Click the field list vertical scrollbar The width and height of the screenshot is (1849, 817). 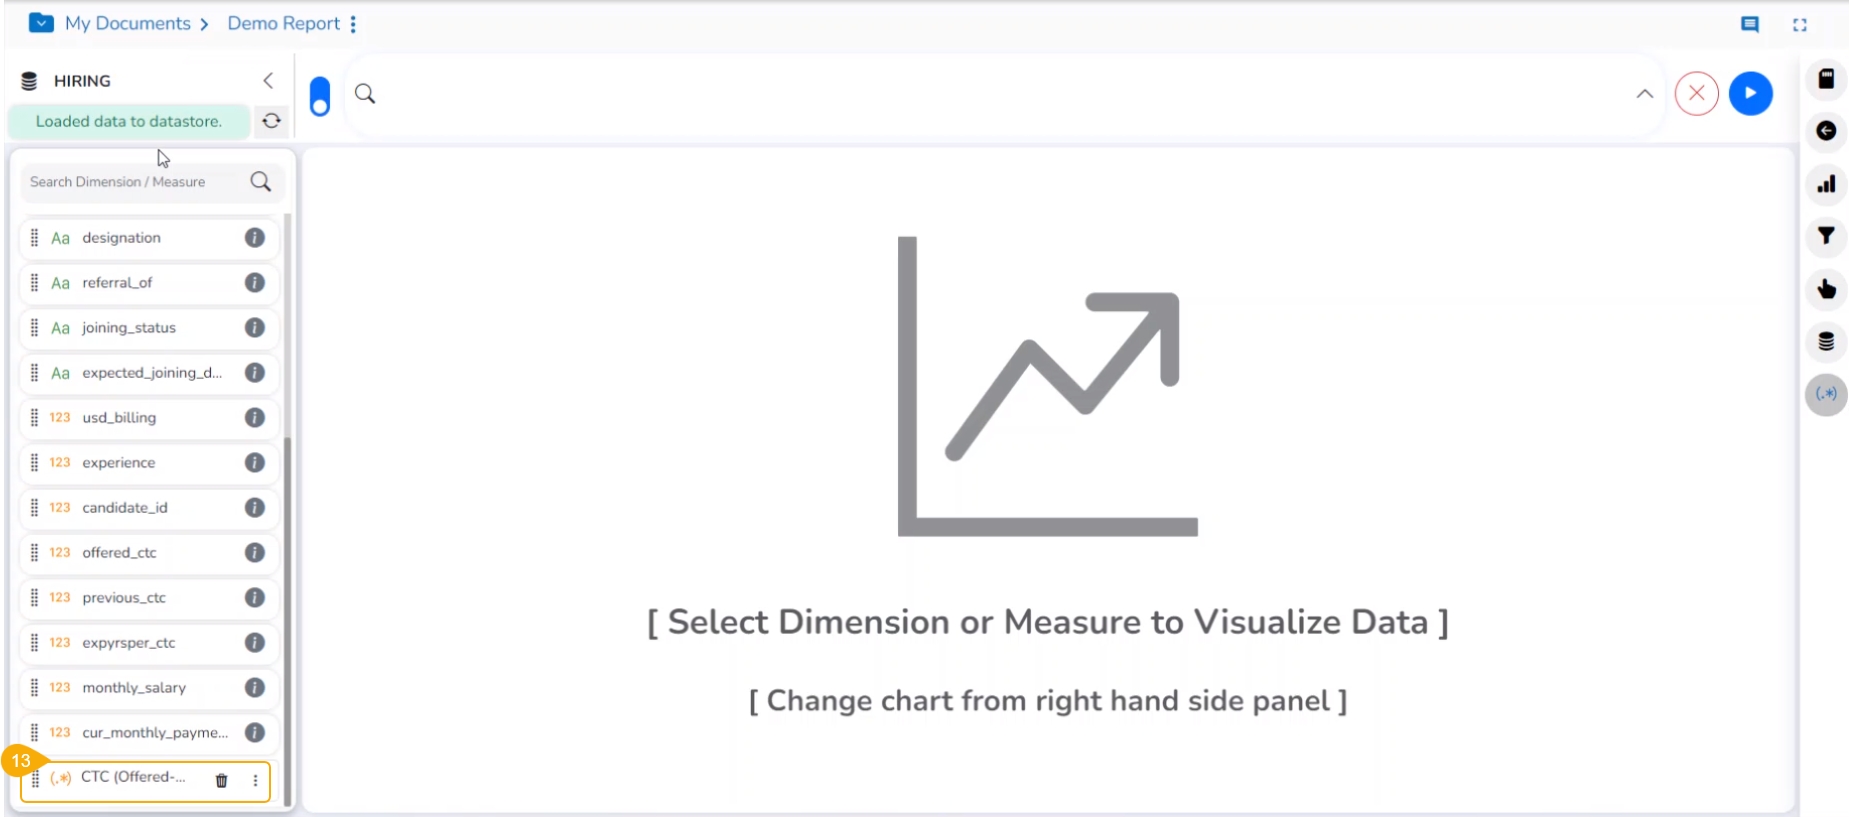pos(288,500)
